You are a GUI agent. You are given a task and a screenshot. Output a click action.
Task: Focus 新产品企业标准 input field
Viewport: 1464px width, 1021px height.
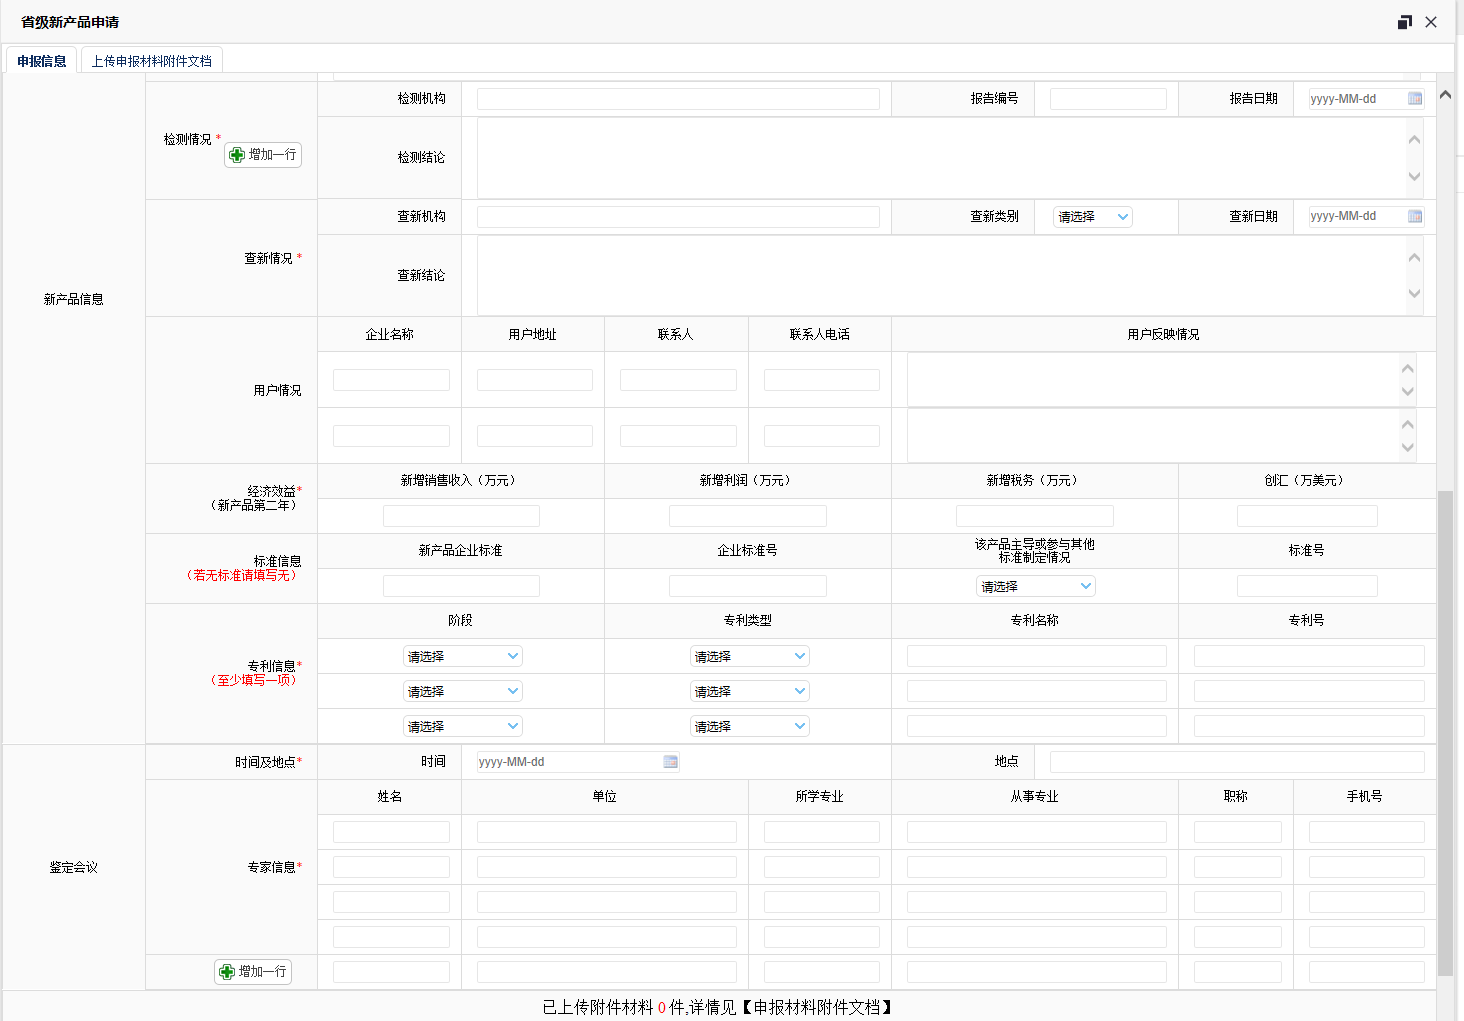(461, 586)
